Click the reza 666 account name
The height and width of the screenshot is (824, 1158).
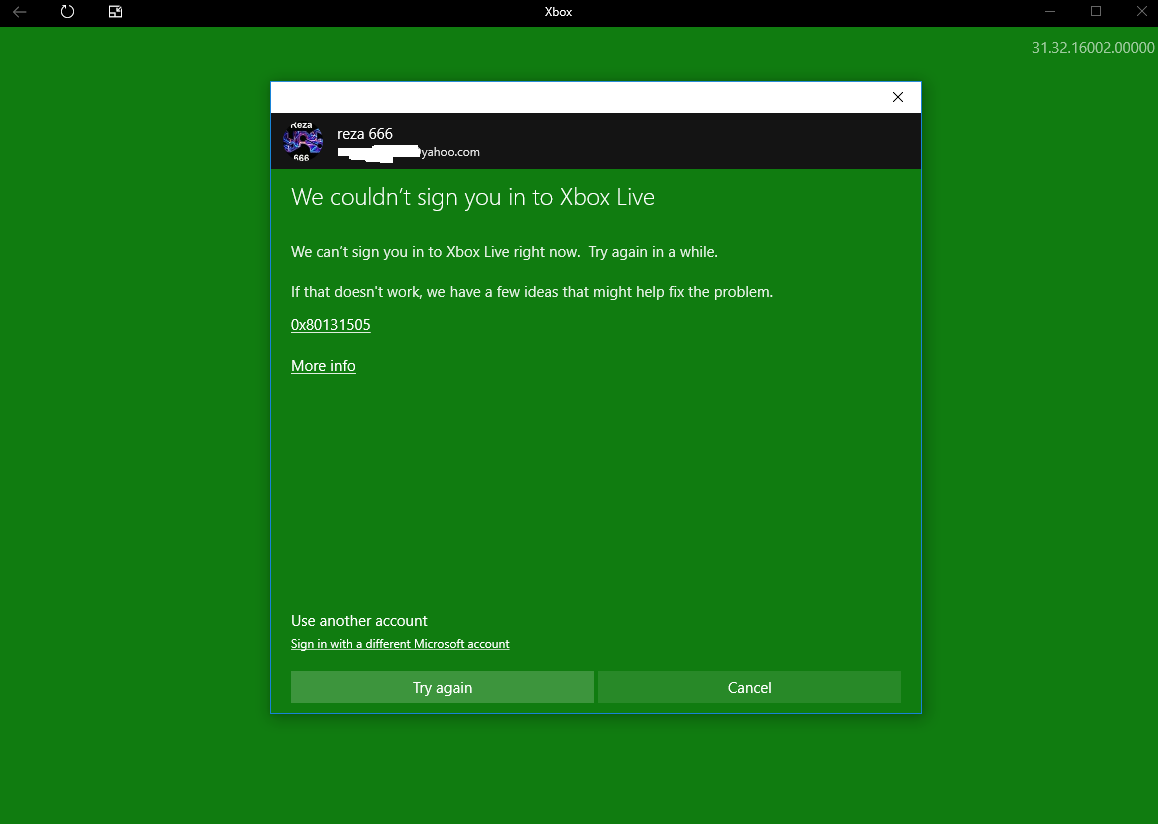click(x=365, y=134)
